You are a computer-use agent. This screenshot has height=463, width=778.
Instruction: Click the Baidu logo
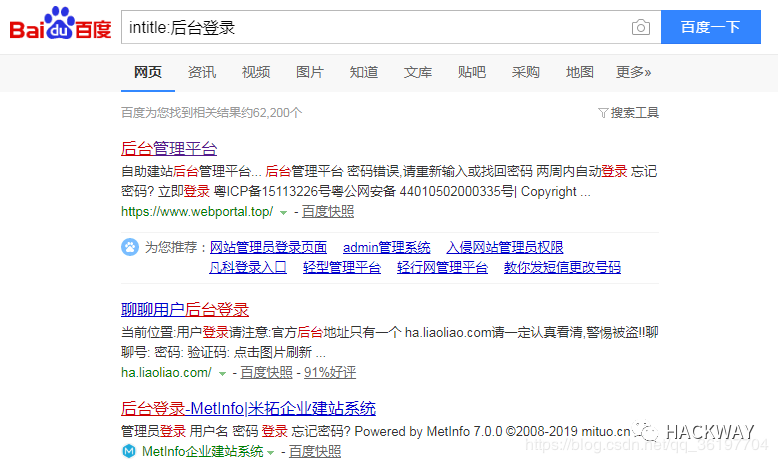pyautogui.click(x=60, y=23)
